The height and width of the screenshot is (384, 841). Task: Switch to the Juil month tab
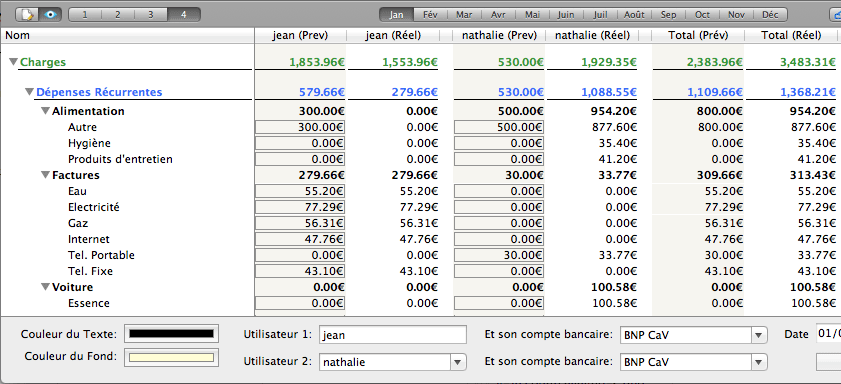click(x=600, y=14)
